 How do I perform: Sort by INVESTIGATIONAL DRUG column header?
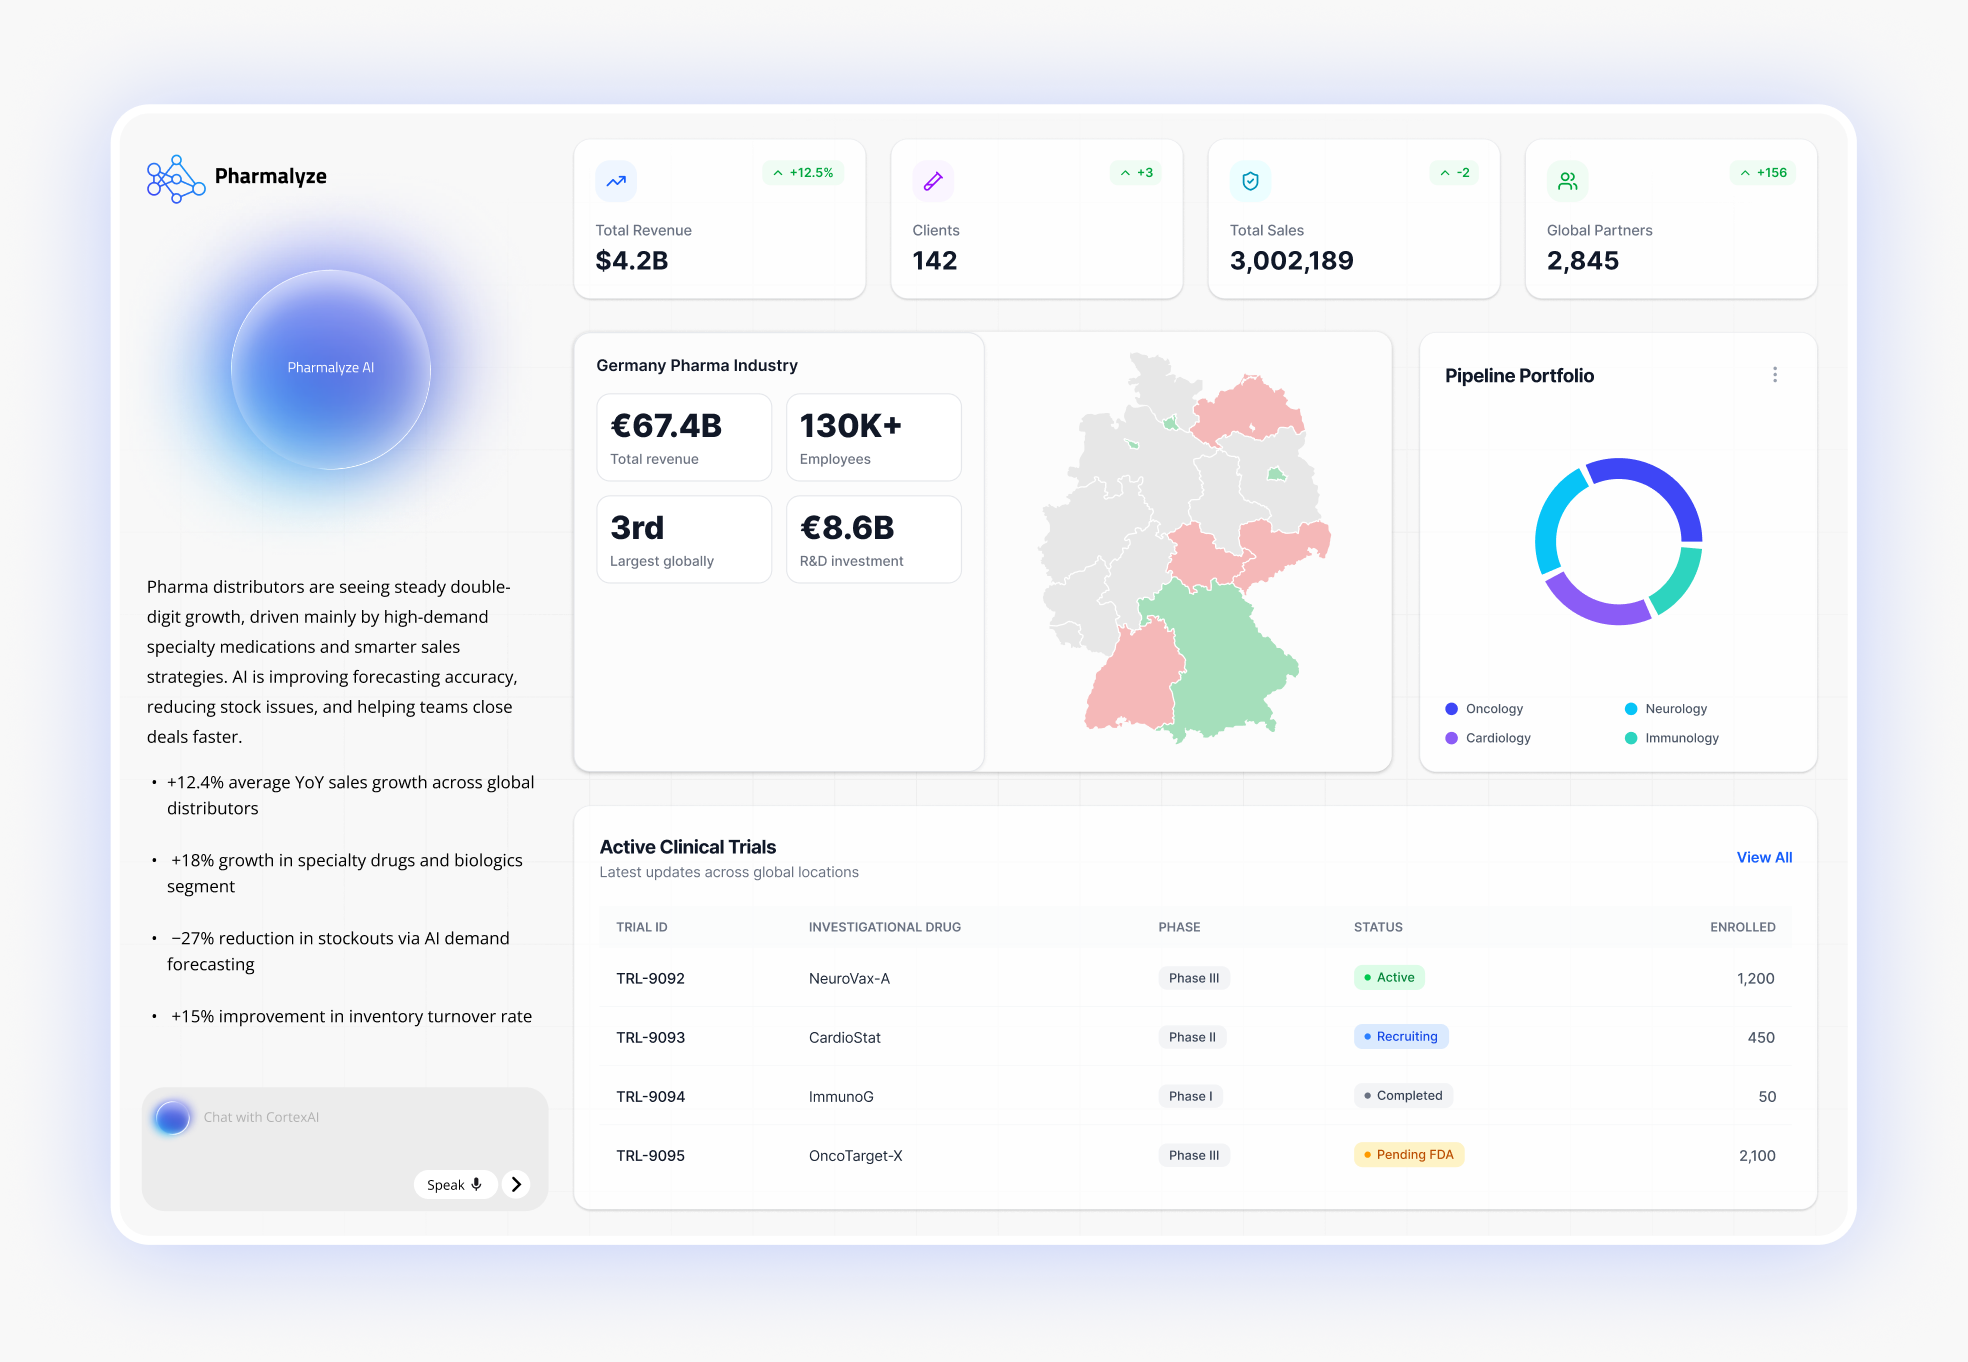point(885,927)
